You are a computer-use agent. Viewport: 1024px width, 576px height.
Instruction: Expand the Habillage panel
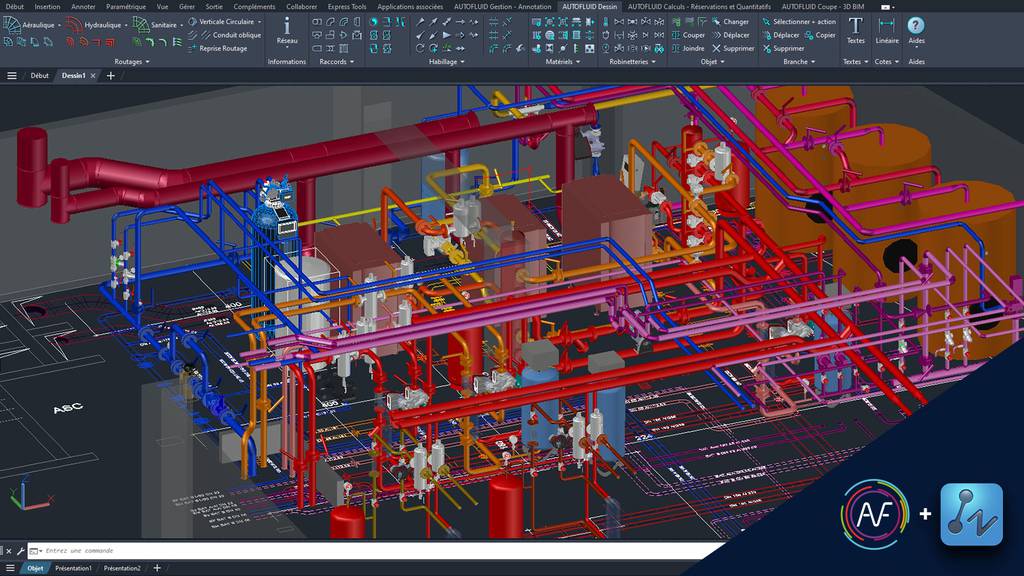tap(447, 61)
